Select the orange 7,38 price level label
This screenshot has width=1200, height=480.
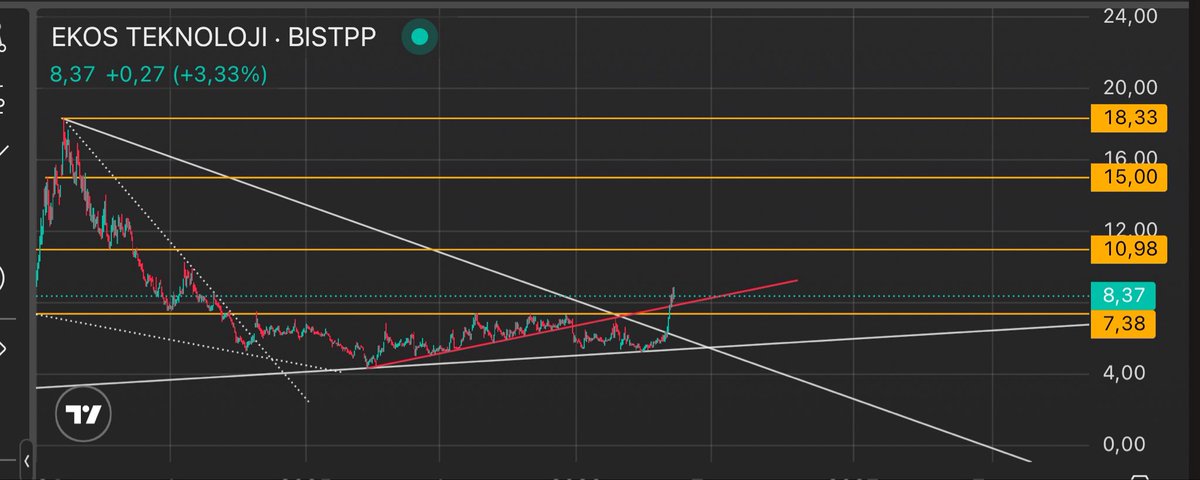(x=1124, y=323)
